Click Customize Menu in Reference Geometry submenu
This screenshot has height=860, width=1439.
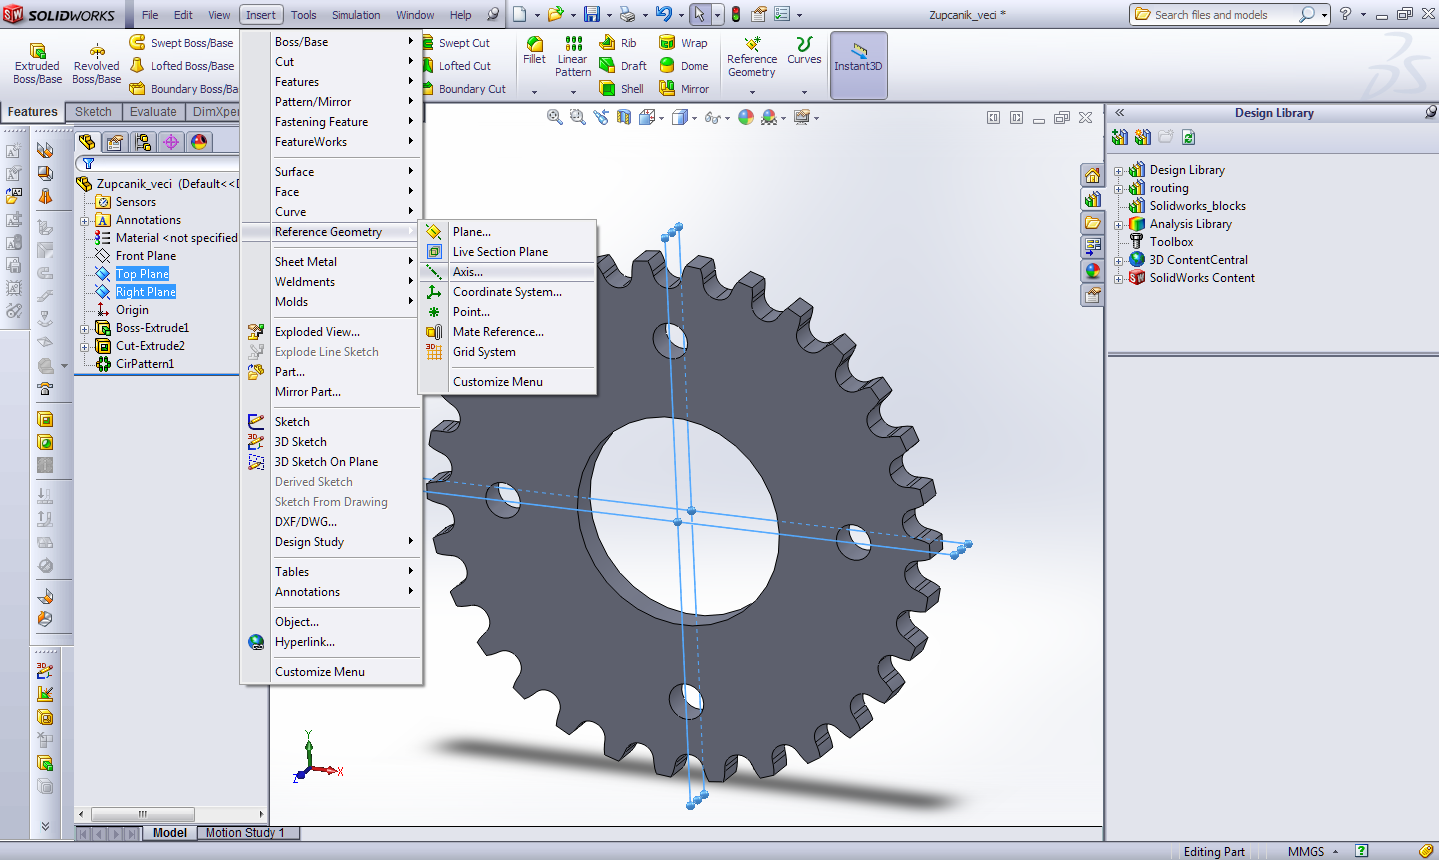click(497, 382)
